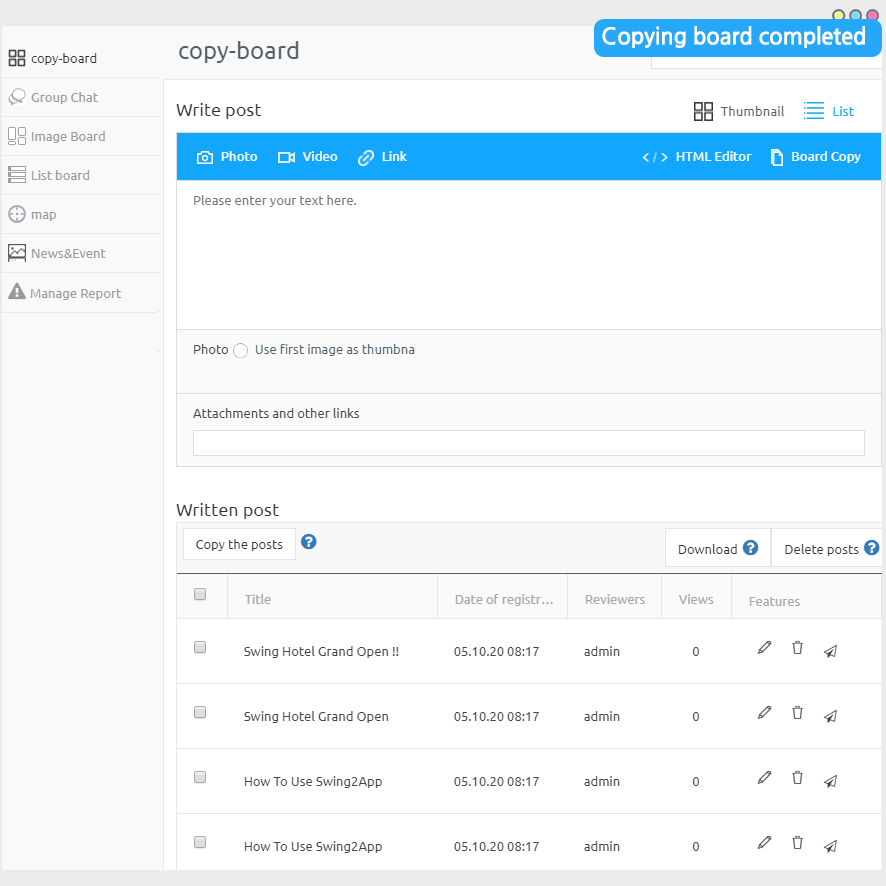
Task: Delete the How To Use Swing2App post
Action: (797, 777)
